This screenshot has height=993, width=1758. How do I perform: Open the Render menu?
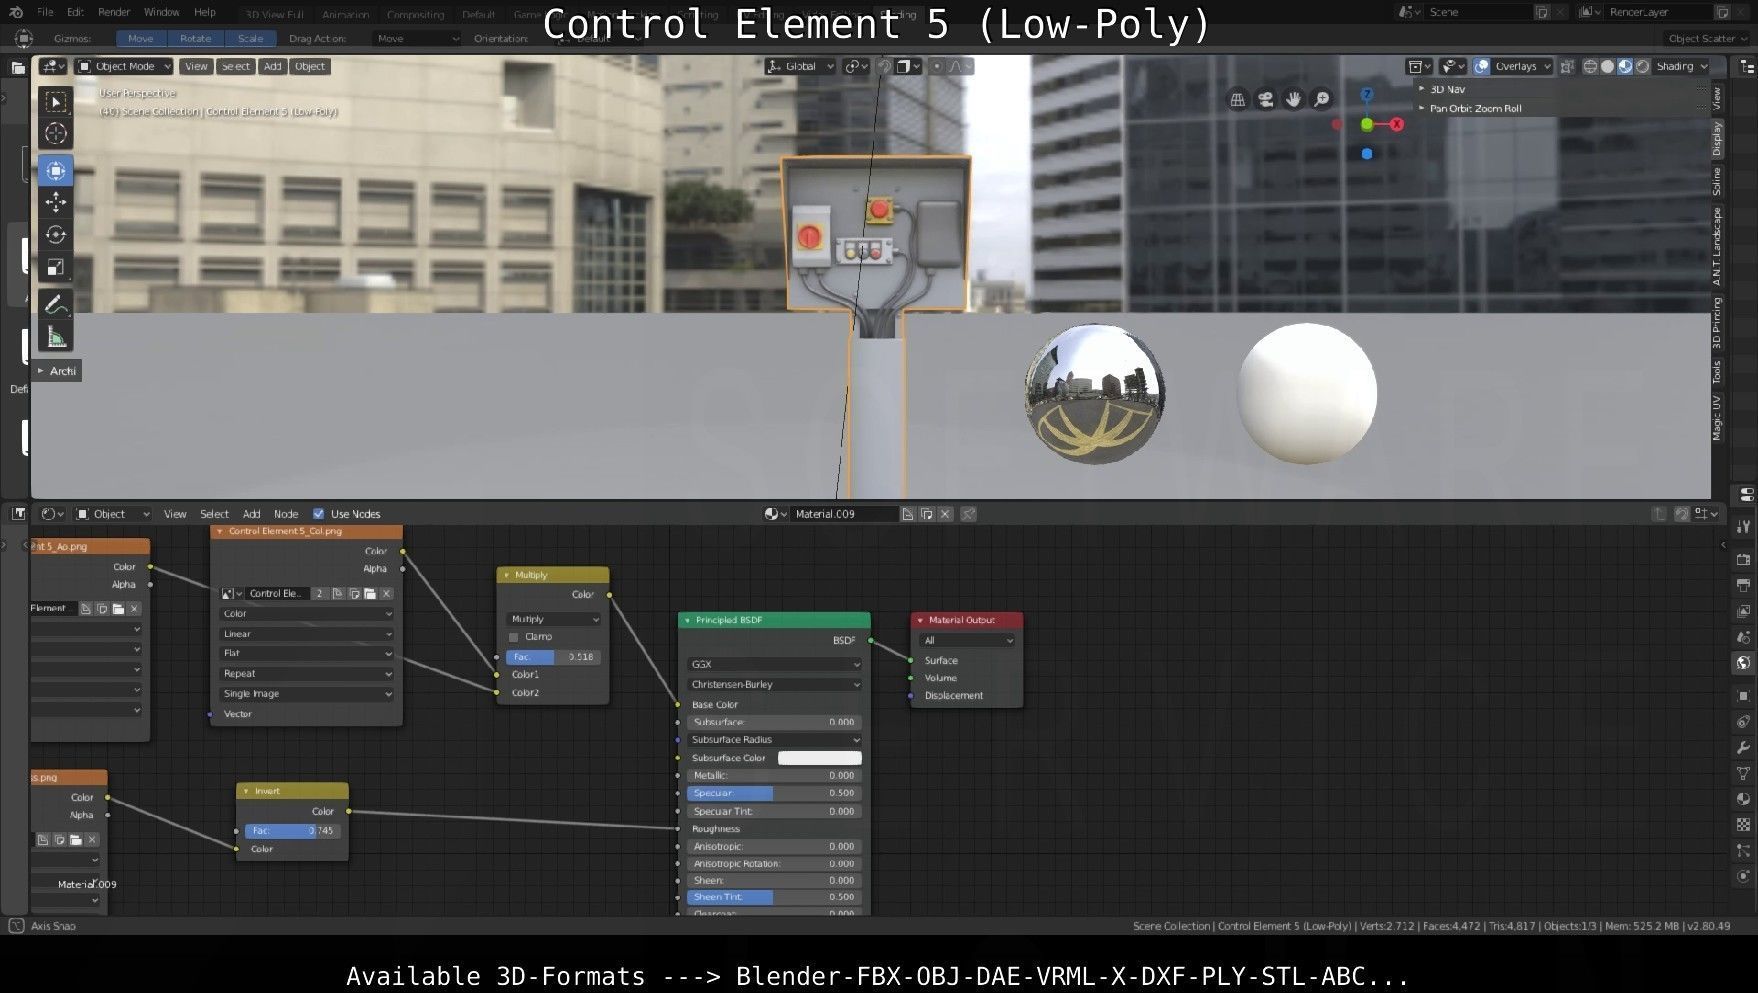tap(114, 12)
